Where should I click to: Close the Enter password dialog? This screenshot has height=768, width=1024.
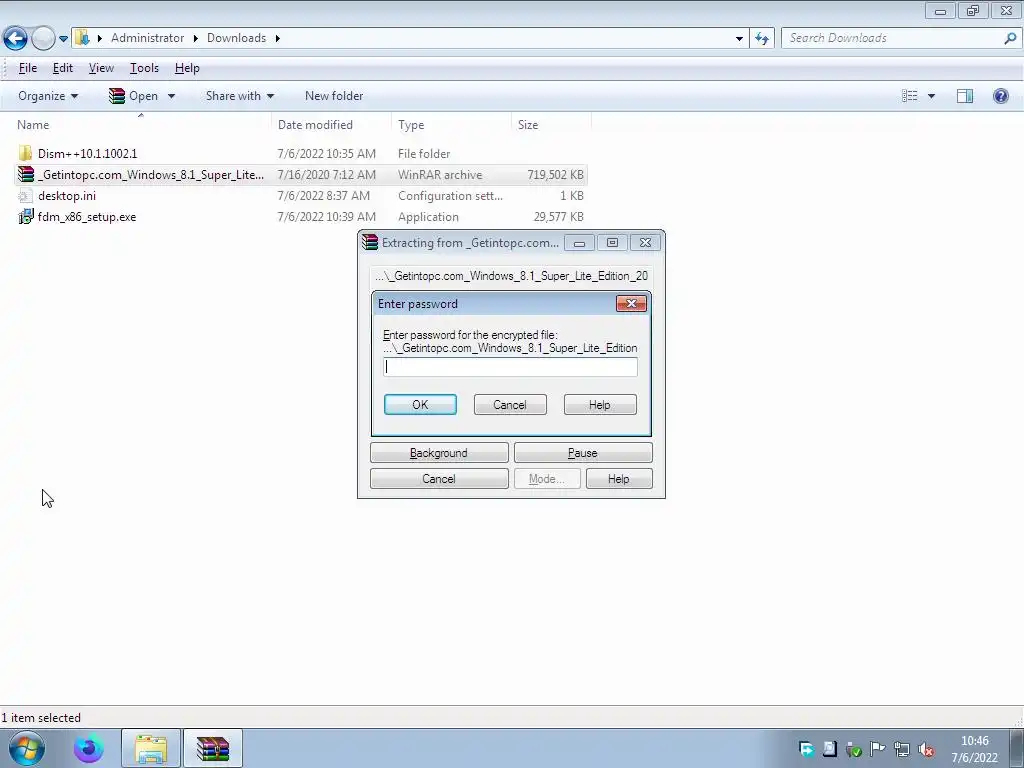[631, 304]
